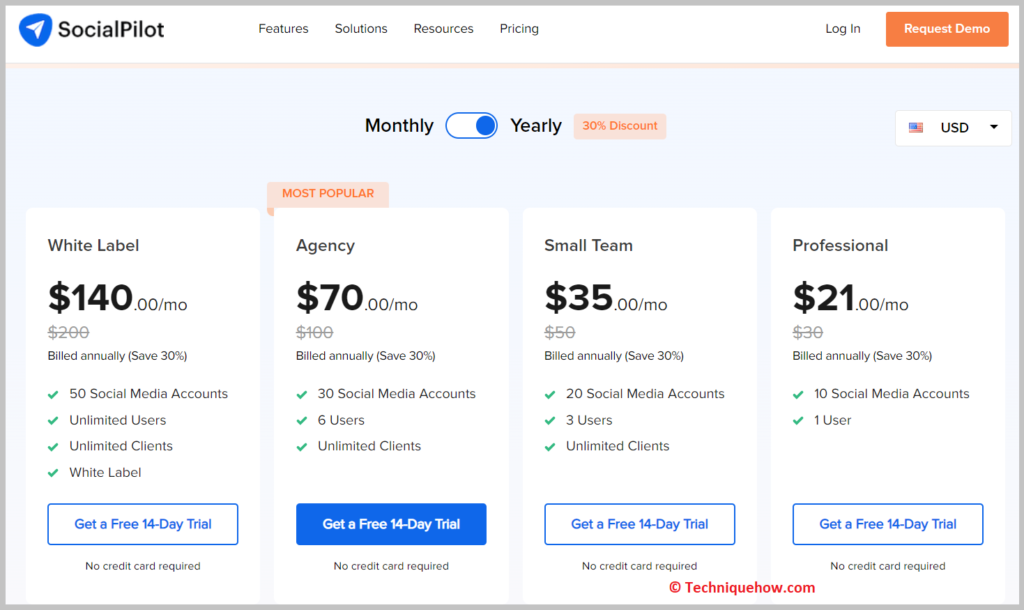Start Small Team free 14-day trial
This screenshot has width=1024, height=610.
coord(639,524)
